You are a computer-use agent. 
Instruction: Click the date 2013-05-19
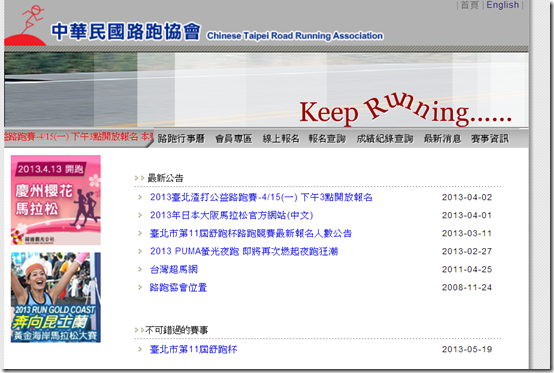pyautogui.click(x=467, y=349)
